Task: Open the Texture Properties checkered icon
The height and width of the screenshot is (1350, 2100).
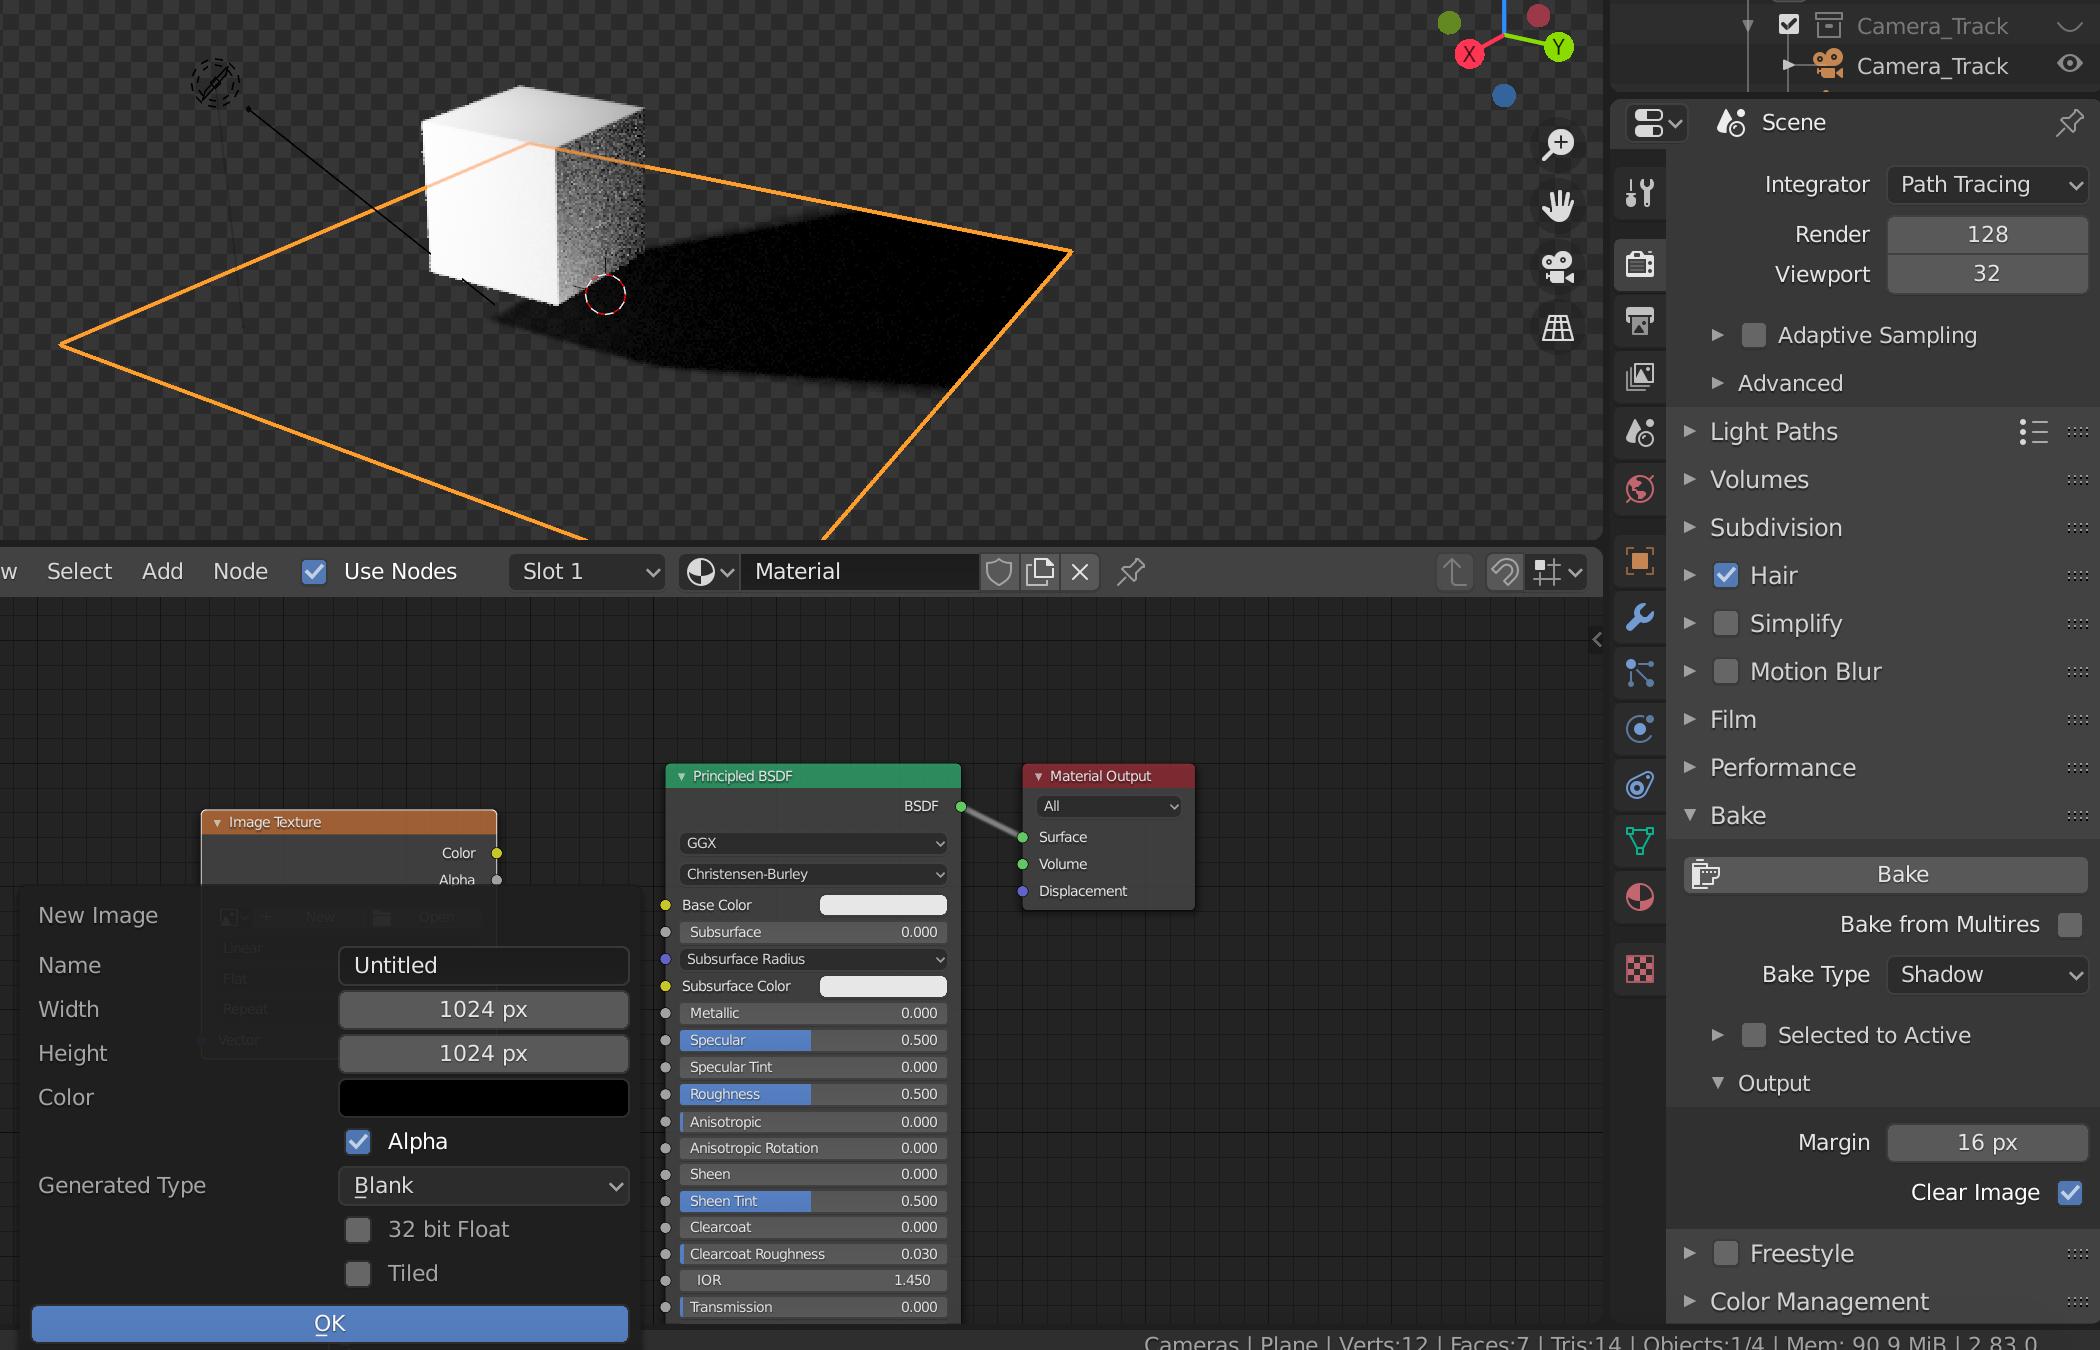Action: 1641,968
